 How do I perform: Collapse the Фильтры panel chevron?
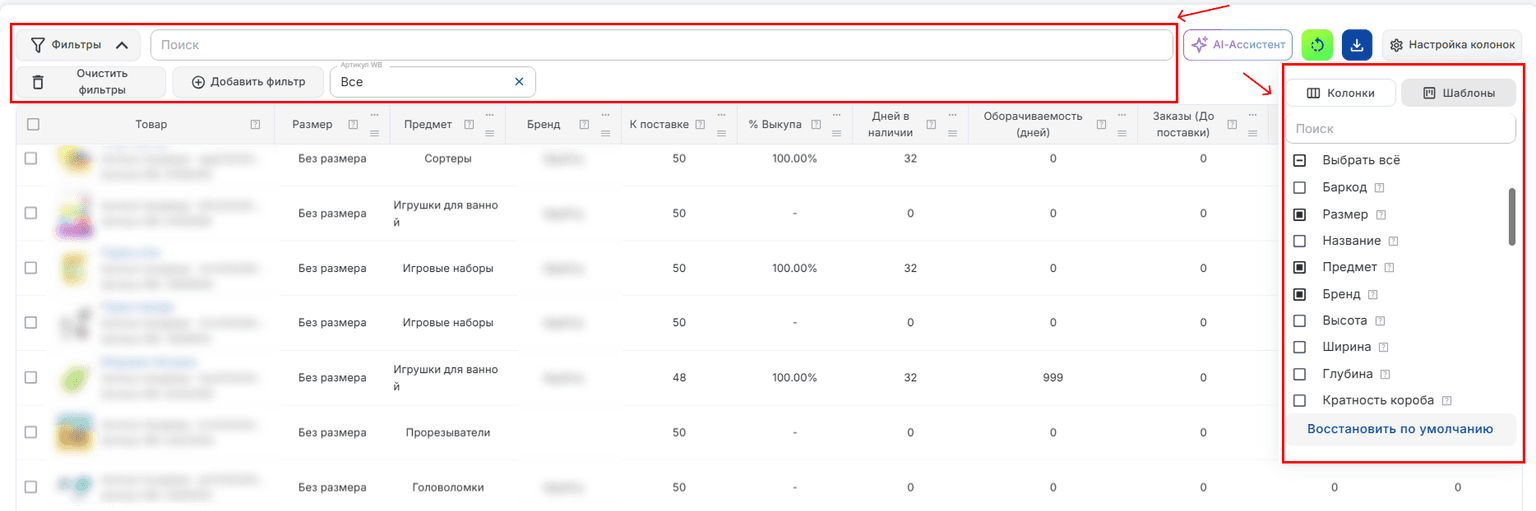click(x=122, y=45)
